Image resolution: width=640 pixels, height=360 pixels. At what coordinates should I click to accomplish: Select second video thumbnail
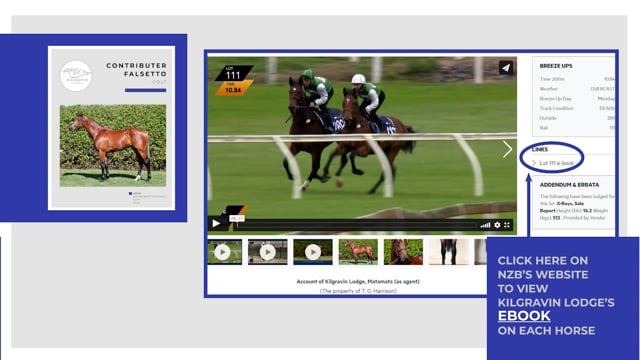click(267, 252)
